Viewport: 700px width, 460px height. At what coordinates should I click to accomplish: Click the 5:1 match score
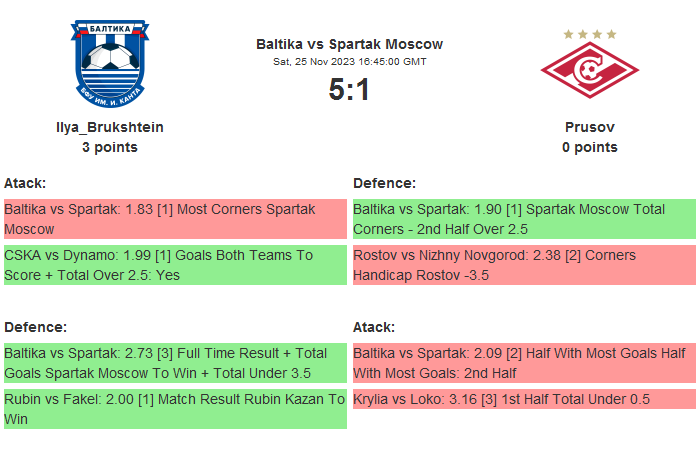coord(349,90)
